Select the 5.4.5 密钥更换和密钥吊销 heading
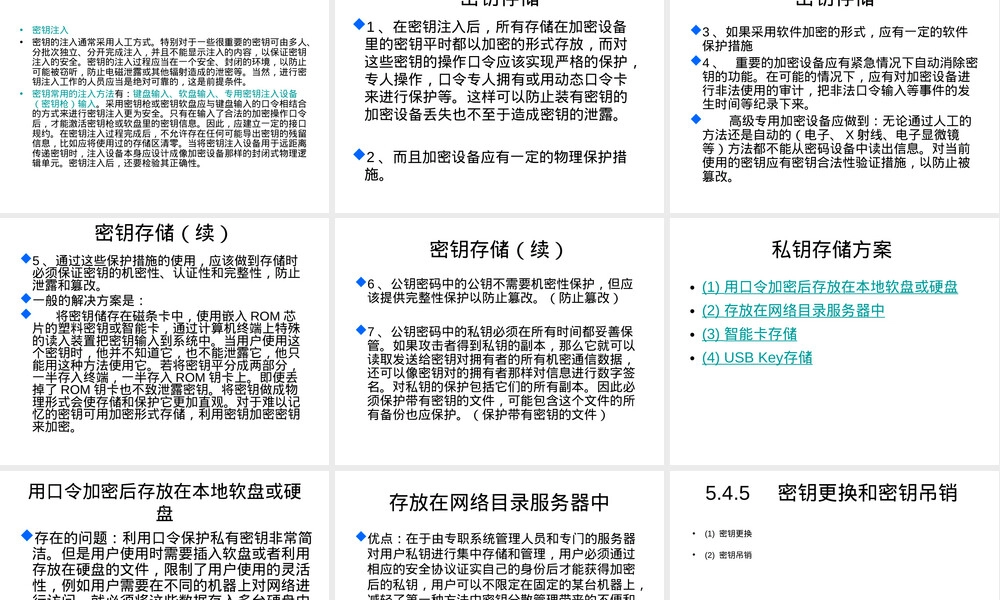This screenshot has width=1000, height=600. click(x=831, y=493)
